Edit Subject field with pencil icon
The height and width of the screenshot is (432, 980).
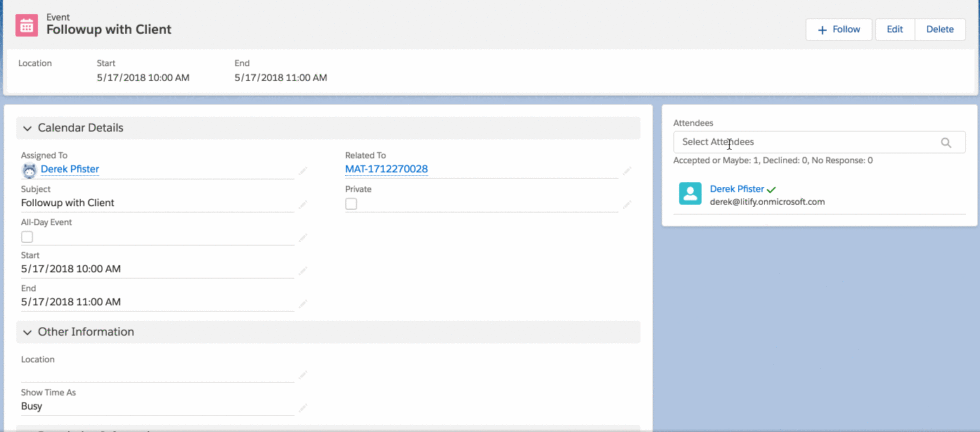pos(302,204)
